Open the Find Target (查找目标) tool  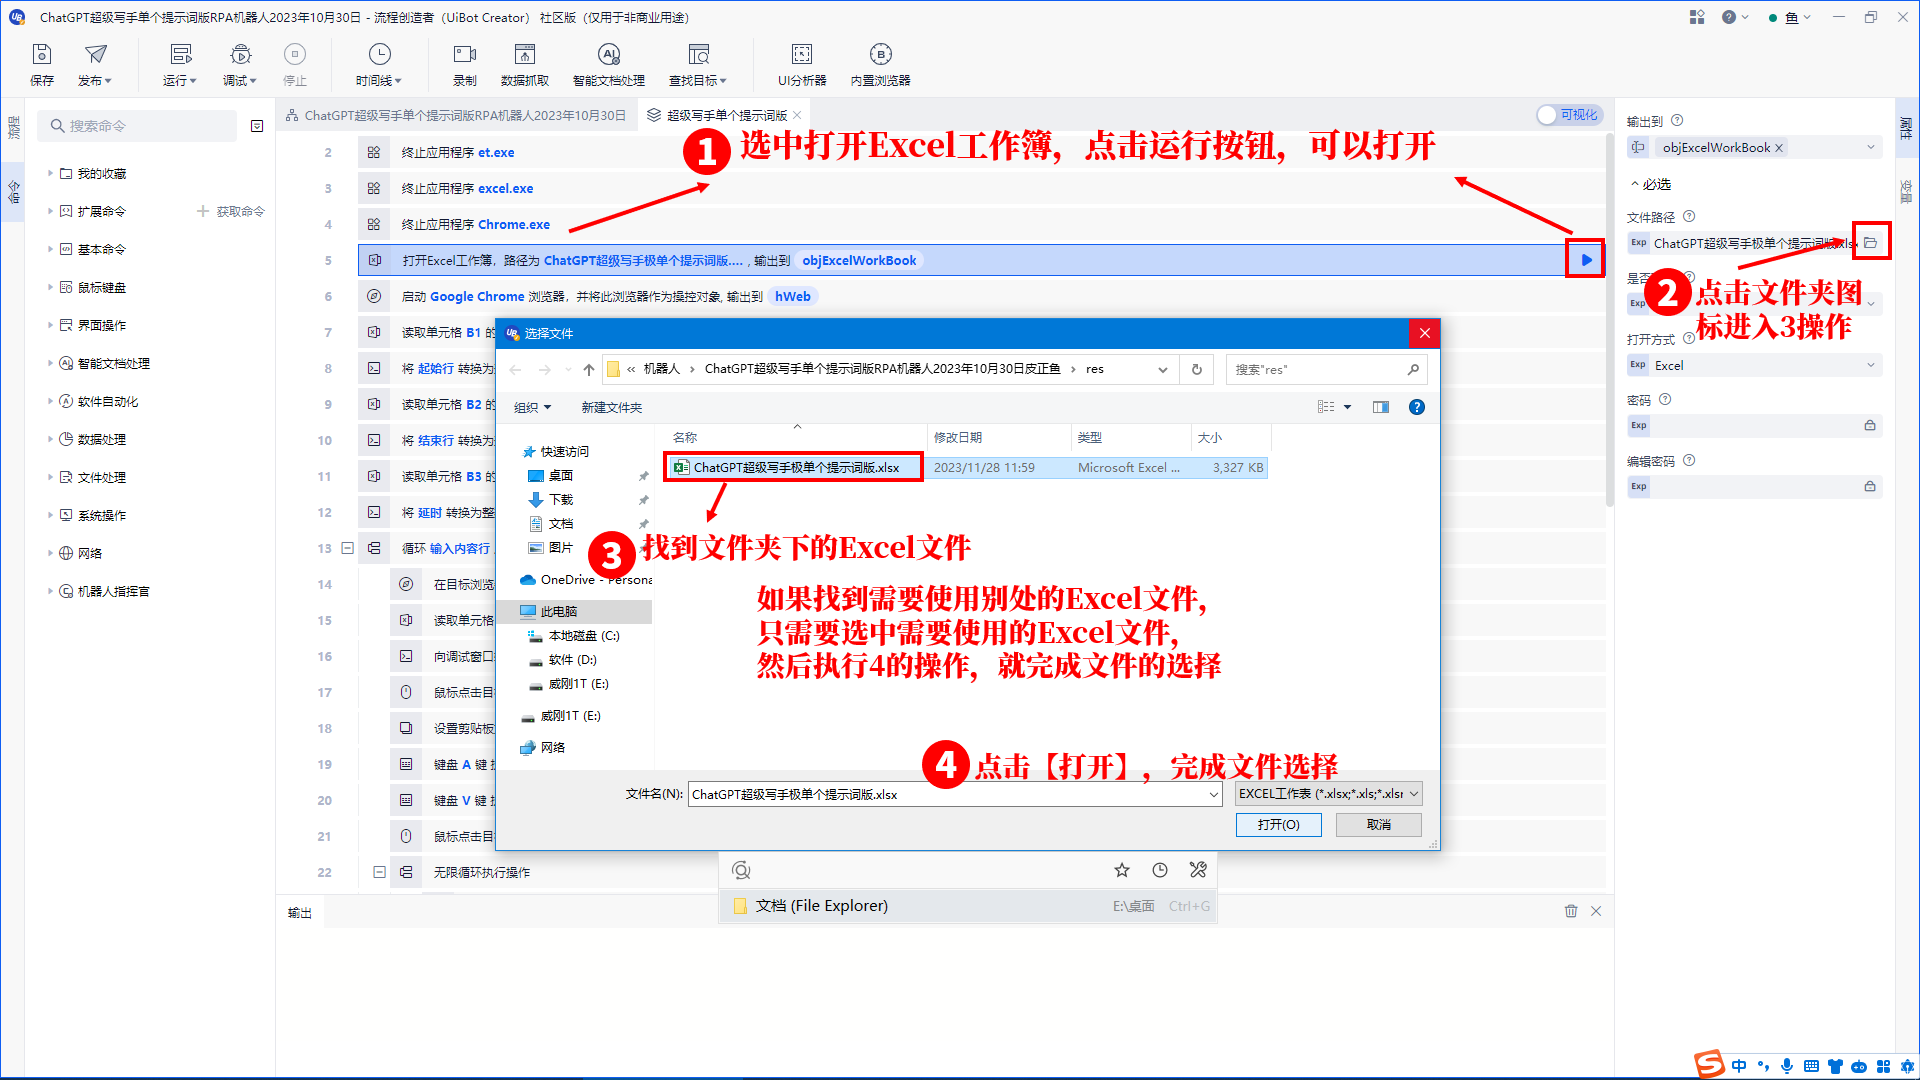click(x=698, y=64)
